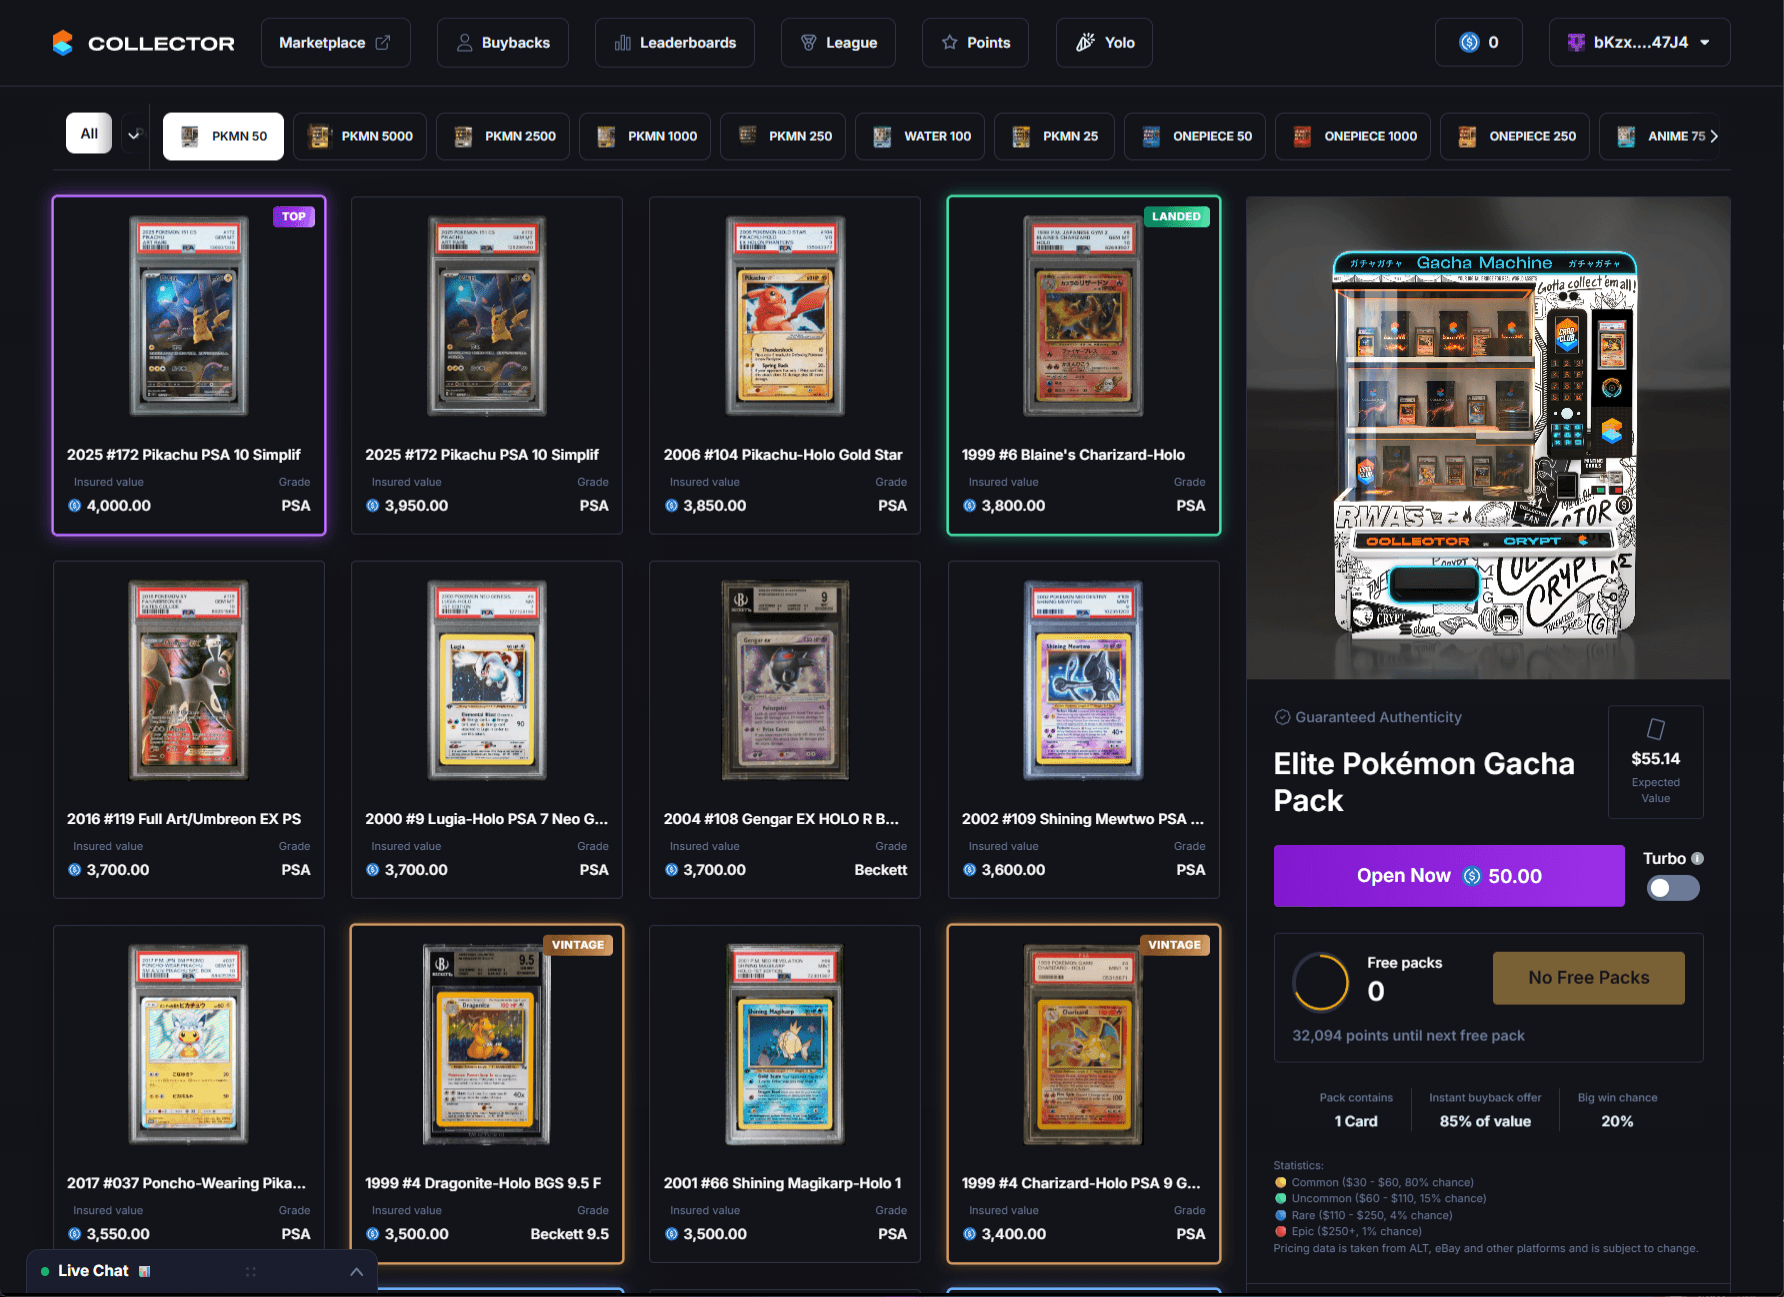Expand the dropdown next to All
The image size is (1784, 1297).
point(134,134)
